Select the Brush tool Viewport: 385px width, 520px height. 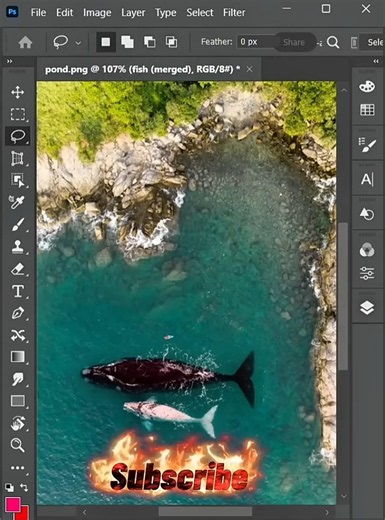click(x=18, y=224)
